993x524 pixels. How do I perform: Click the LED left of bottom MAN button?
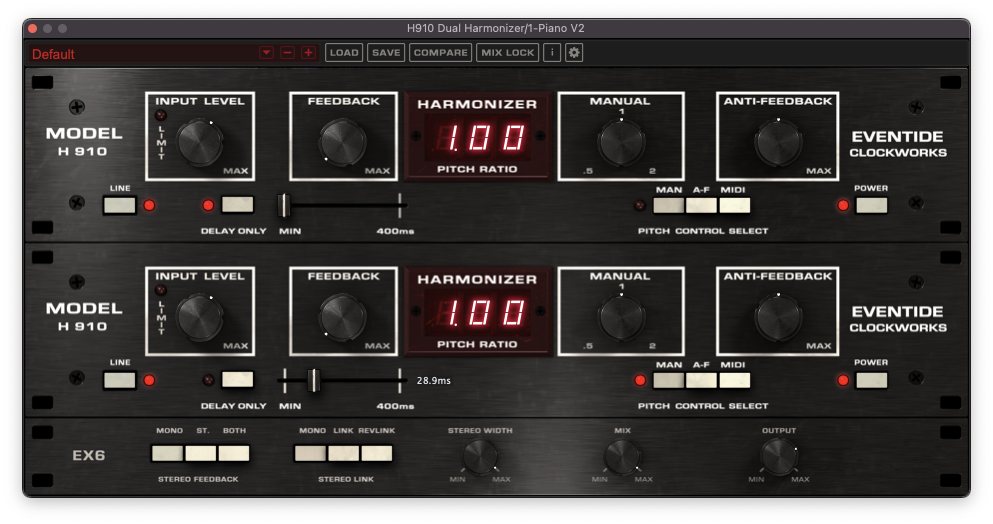pyautogui.click(x=640, y=380)
